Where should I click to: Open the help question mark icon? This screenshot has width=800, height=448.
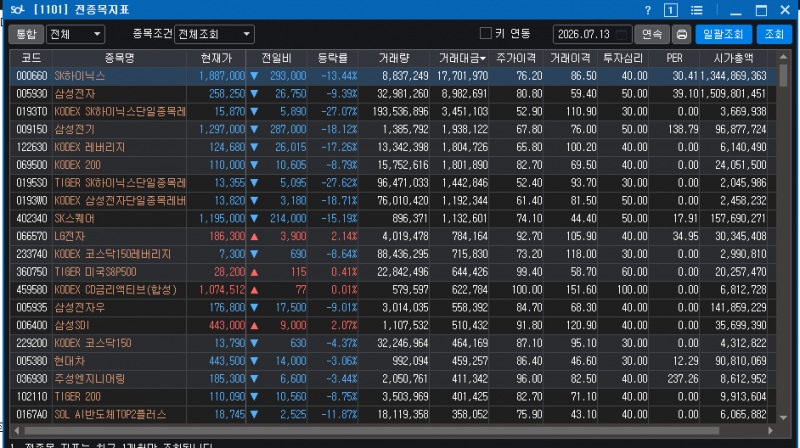click(647, 10)
